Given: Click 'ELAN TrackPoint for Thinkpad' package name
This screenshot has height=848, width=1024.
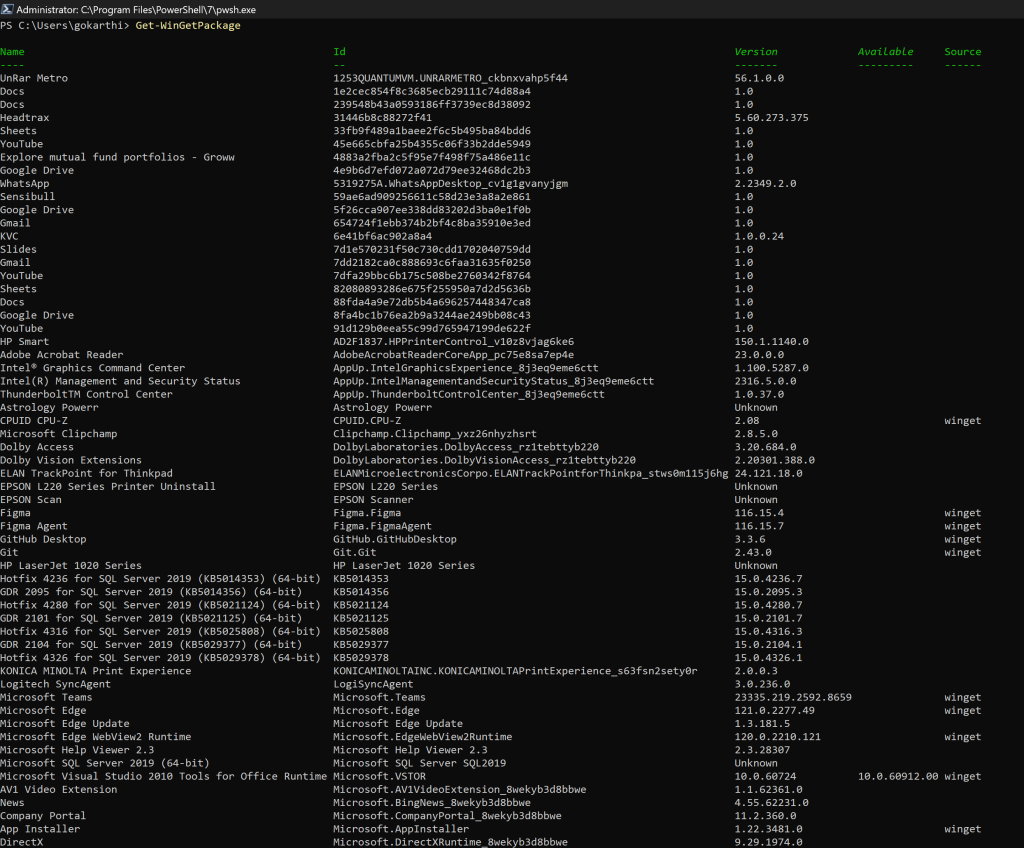Looking at the screenshot, I should 86,473.
